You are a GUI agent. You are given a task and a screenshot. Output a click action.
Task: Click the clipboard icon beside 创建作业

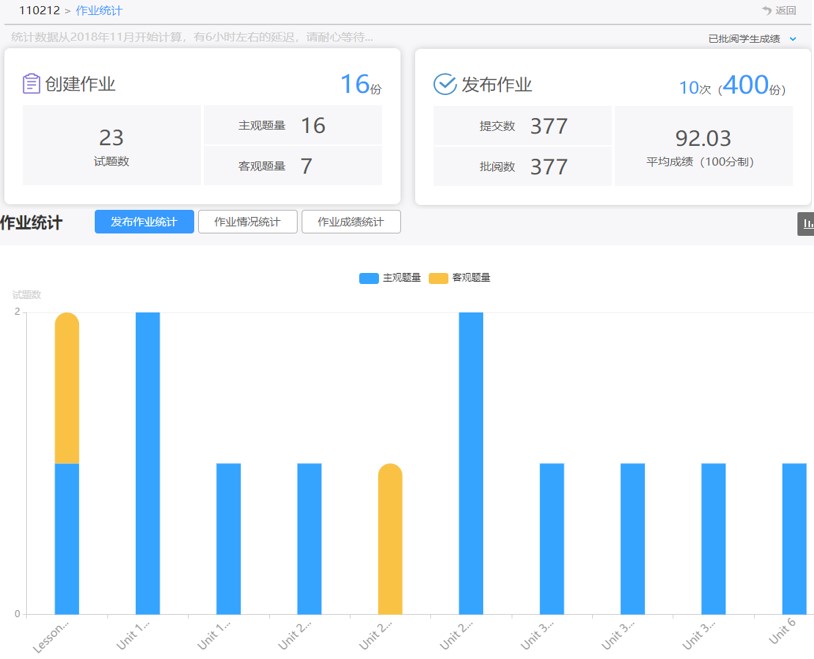coord(31,84)
